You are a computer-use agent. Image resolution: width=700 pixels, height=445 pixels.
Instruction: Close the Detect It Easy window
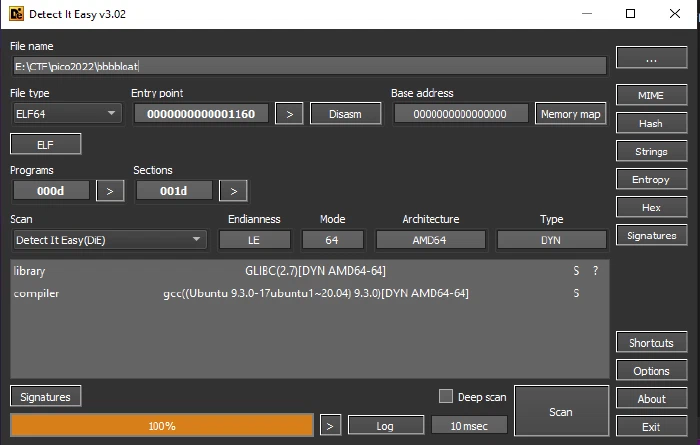click(675, 14)
